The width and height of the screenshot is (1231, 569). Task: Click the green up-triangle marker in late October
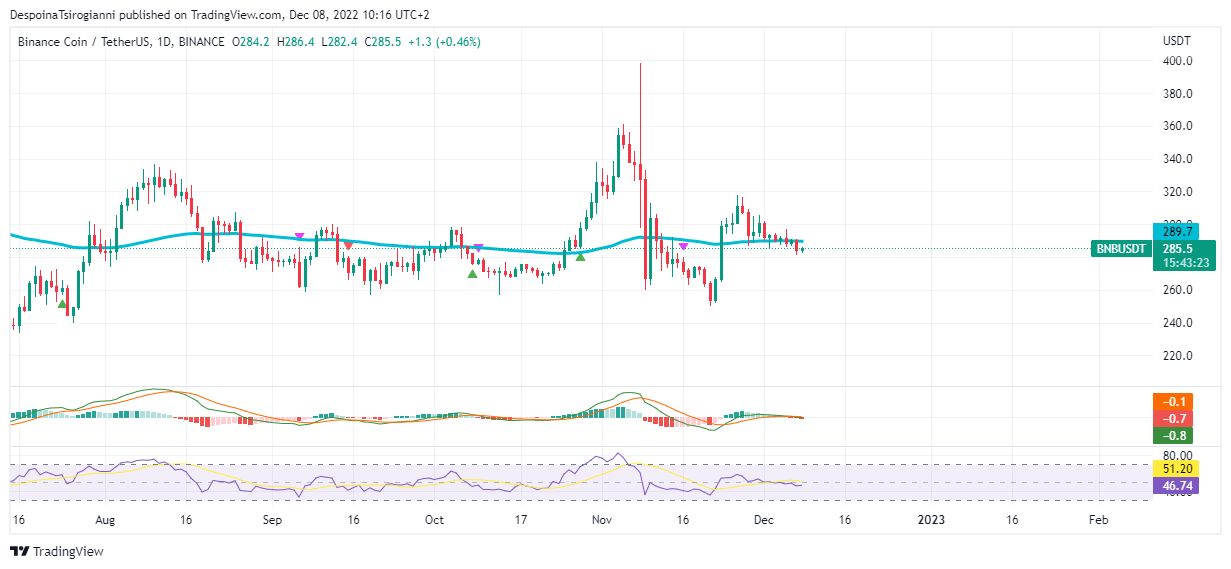coord(580,257)
